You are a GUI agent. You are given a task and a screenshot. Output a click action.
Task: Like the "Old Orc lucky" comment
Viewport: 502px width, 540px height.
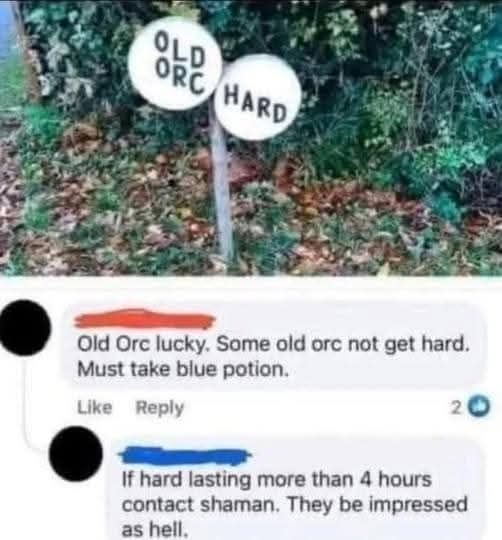click(95, 408)
